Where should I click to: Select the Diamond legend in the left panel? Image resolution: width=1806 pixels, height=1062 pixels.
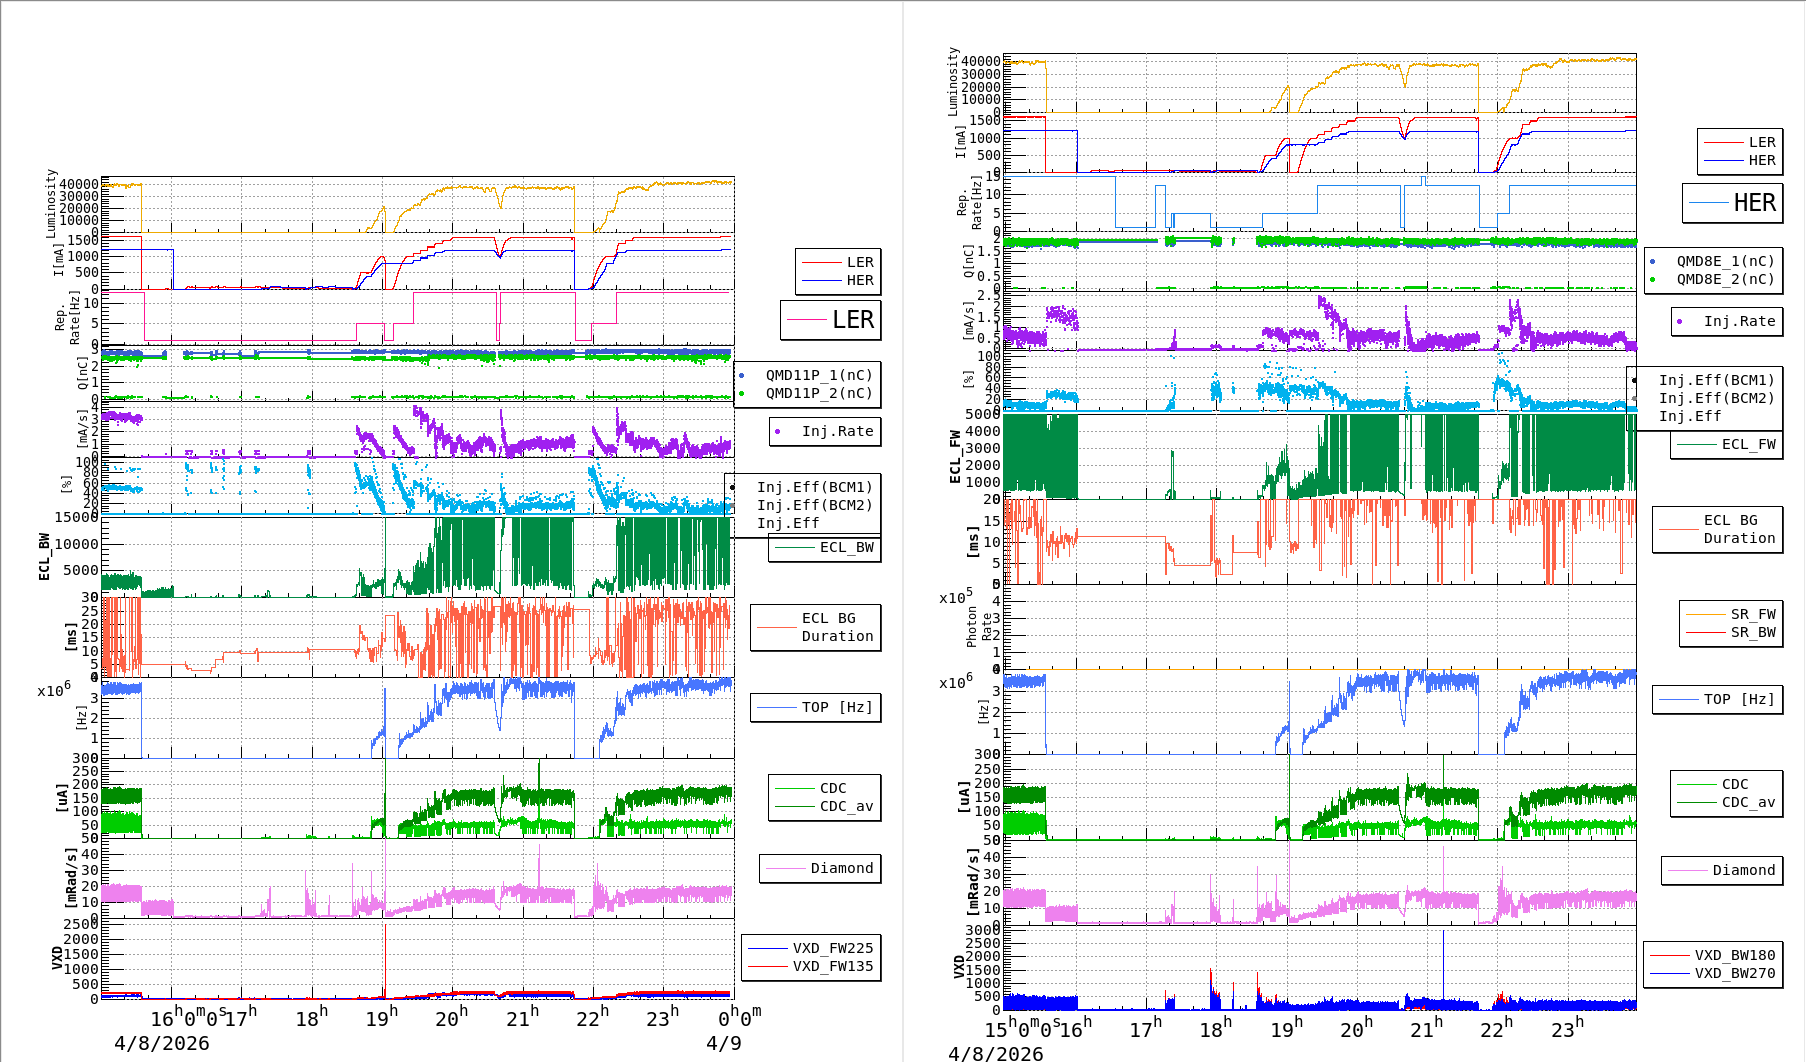coord(820,868)
